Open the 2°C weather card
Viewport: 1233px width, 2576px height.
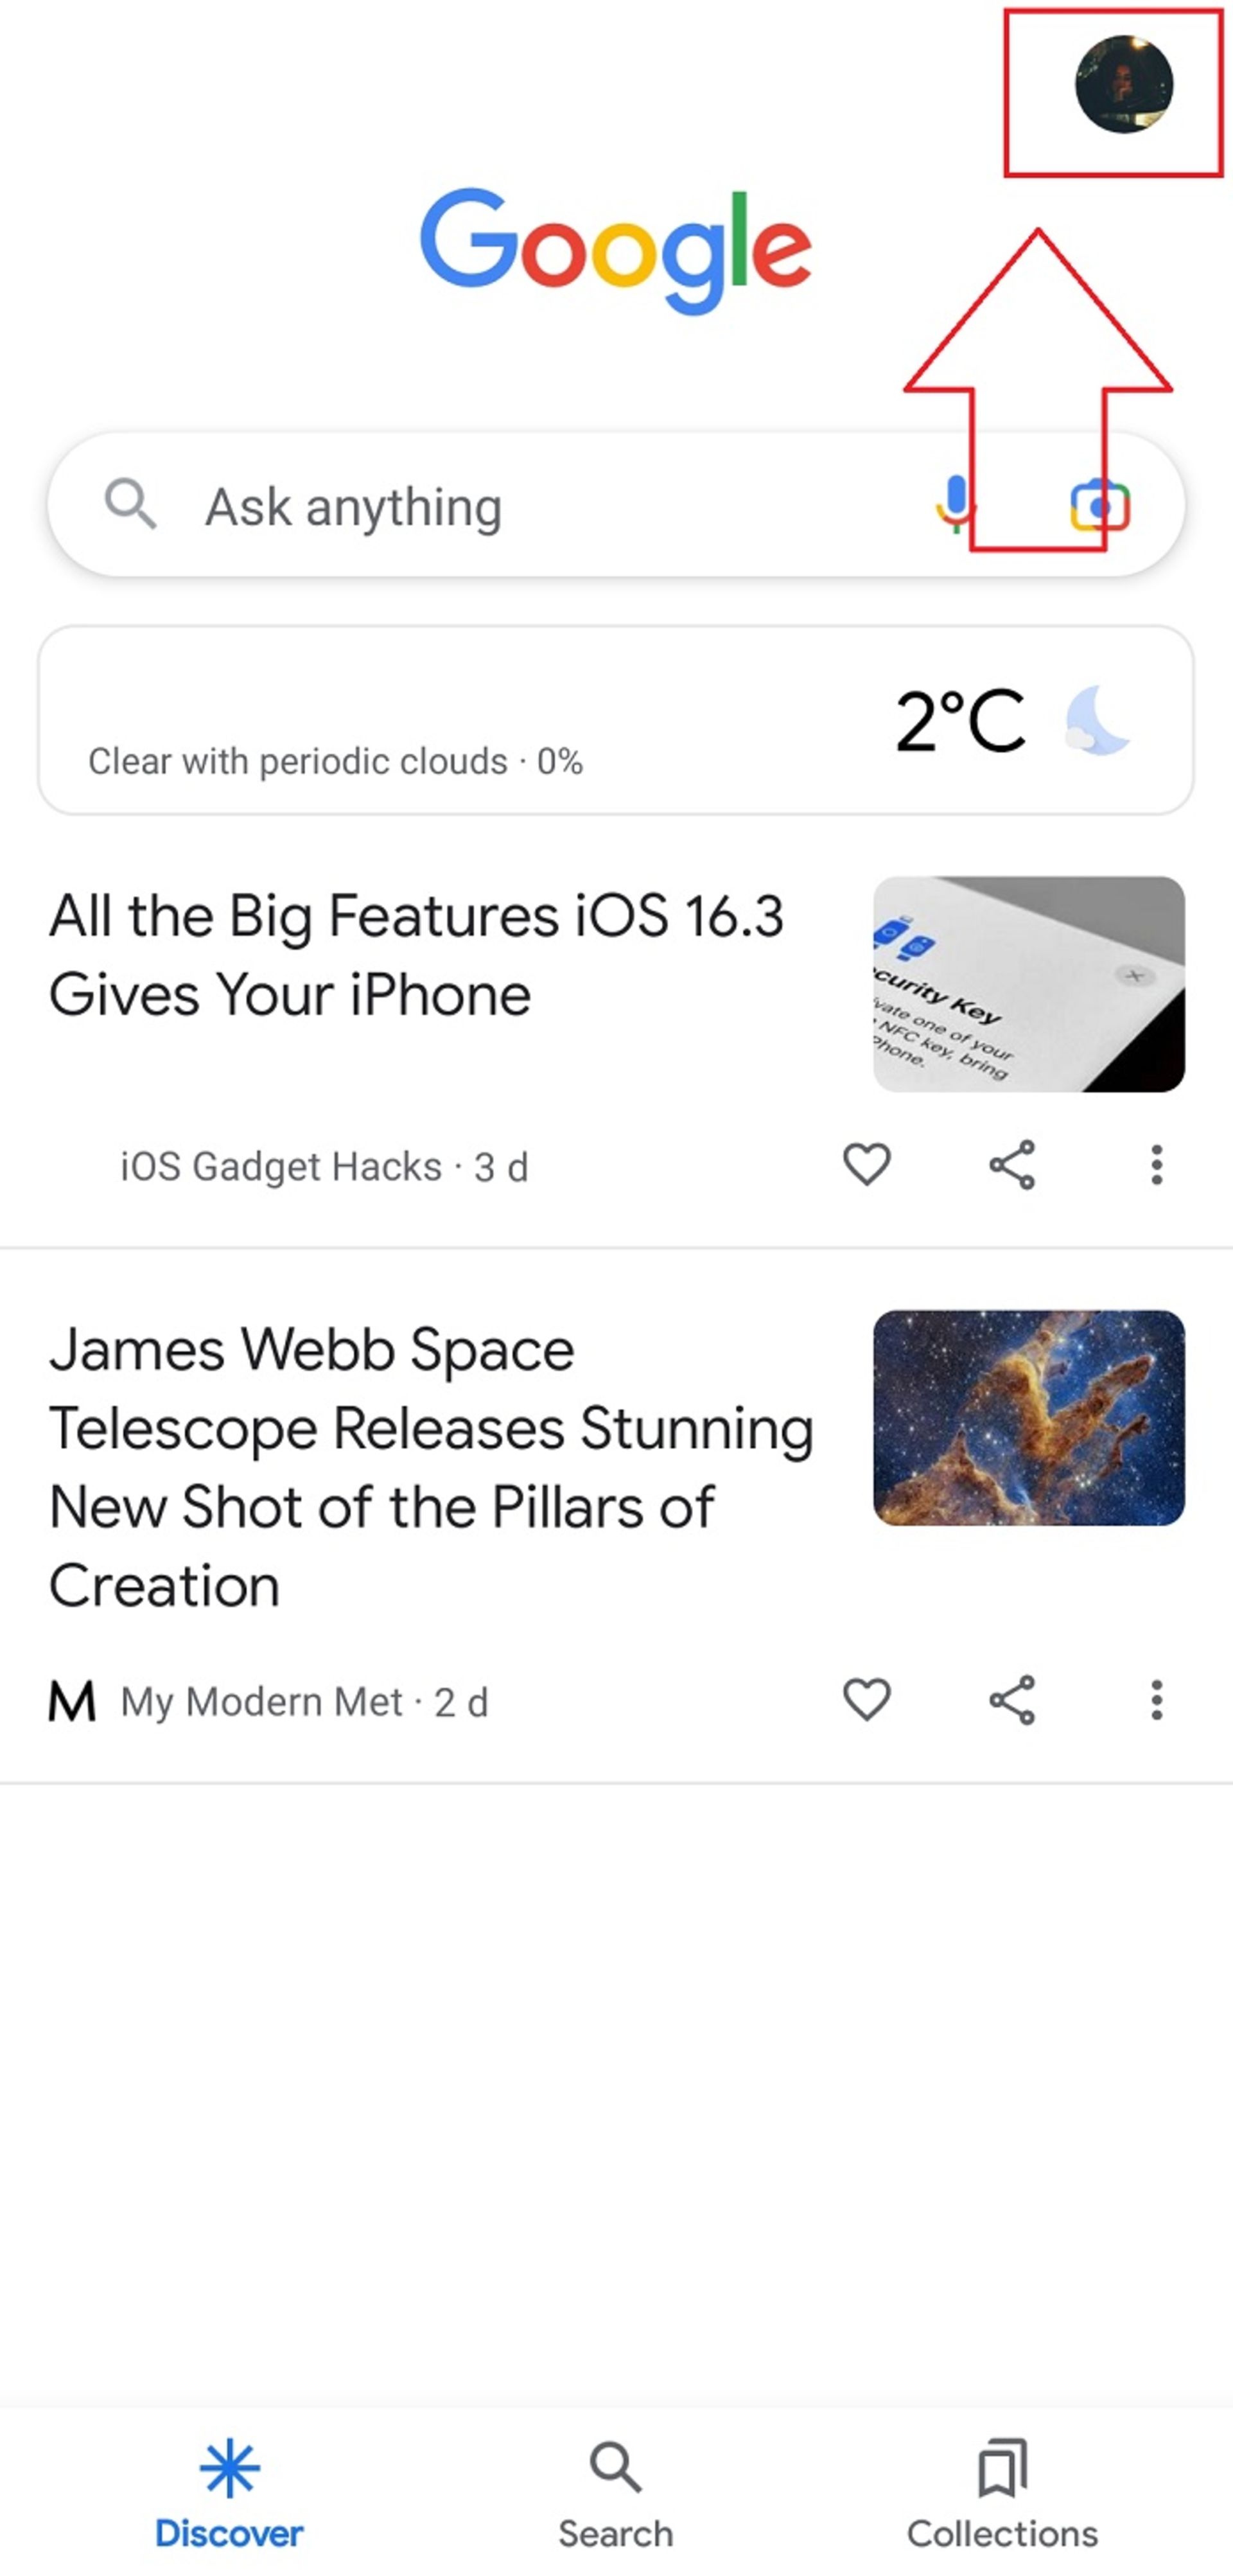coord(615,720)
